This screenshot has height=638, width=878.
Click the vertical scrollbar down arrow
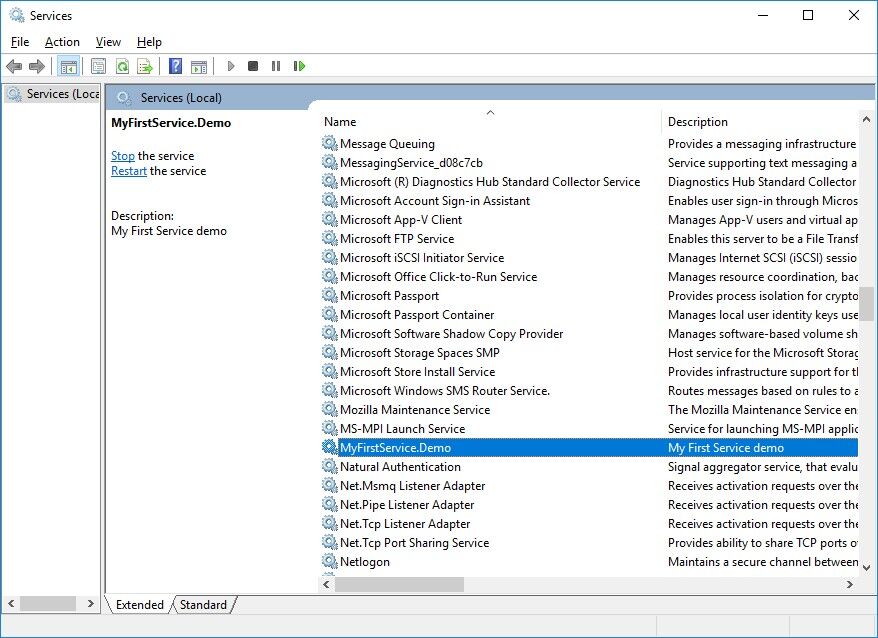click(867, 566)
